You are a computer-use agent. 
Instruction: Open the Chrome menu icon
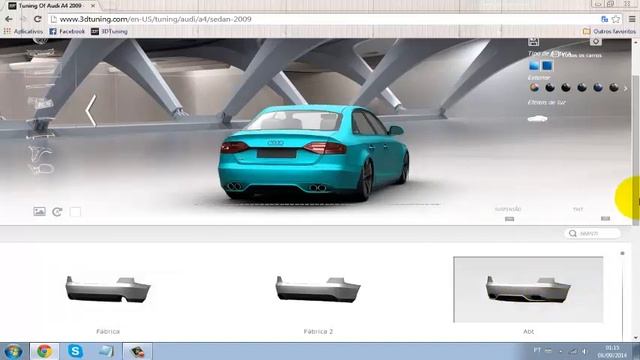632,19
